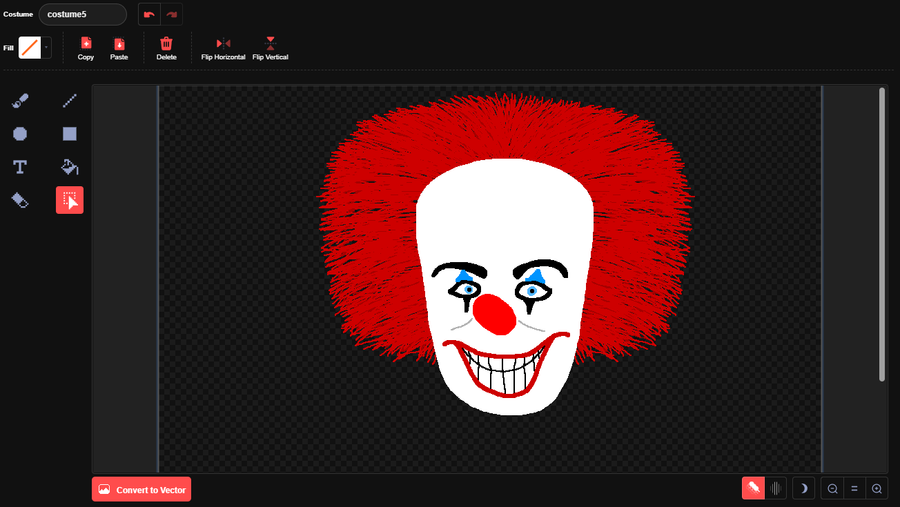
Task: Click the clown's red nose on canvas
Action: coord(494,314)
